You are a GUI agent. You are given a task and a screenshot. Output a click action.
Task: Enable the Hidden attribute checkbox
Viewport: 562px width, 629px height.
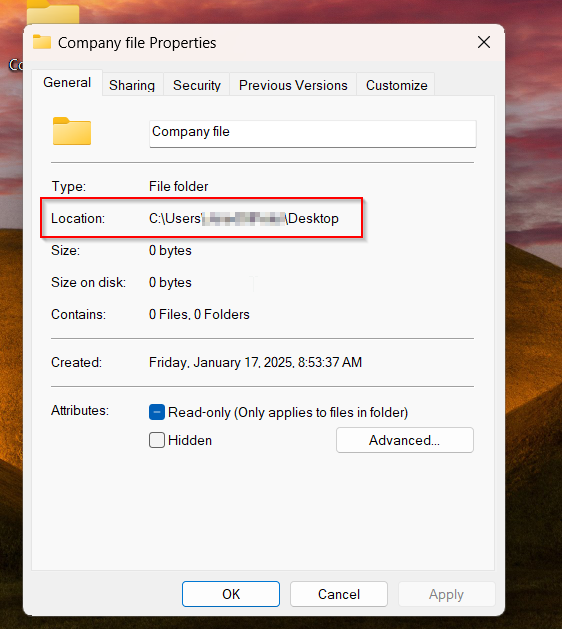tap(157, 440)
